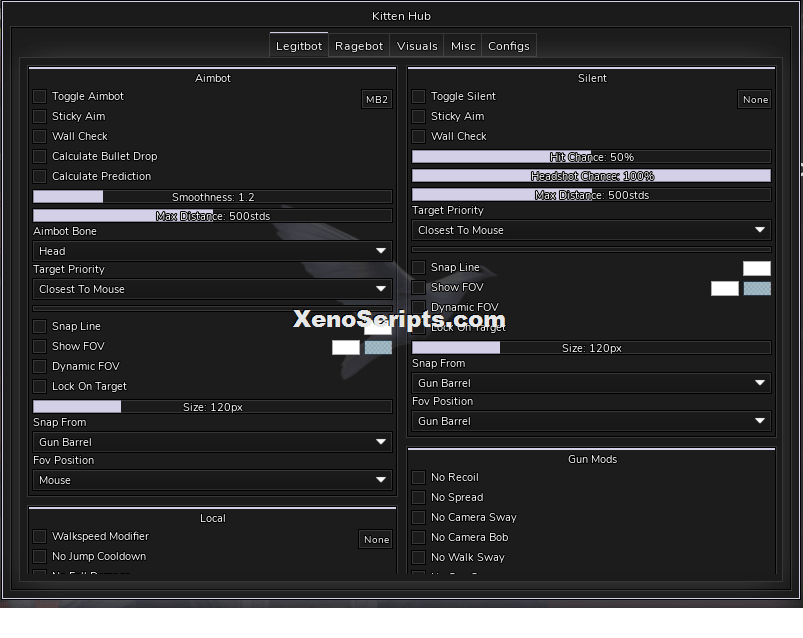Open Silent Snap From dropdown

point(591,383)
